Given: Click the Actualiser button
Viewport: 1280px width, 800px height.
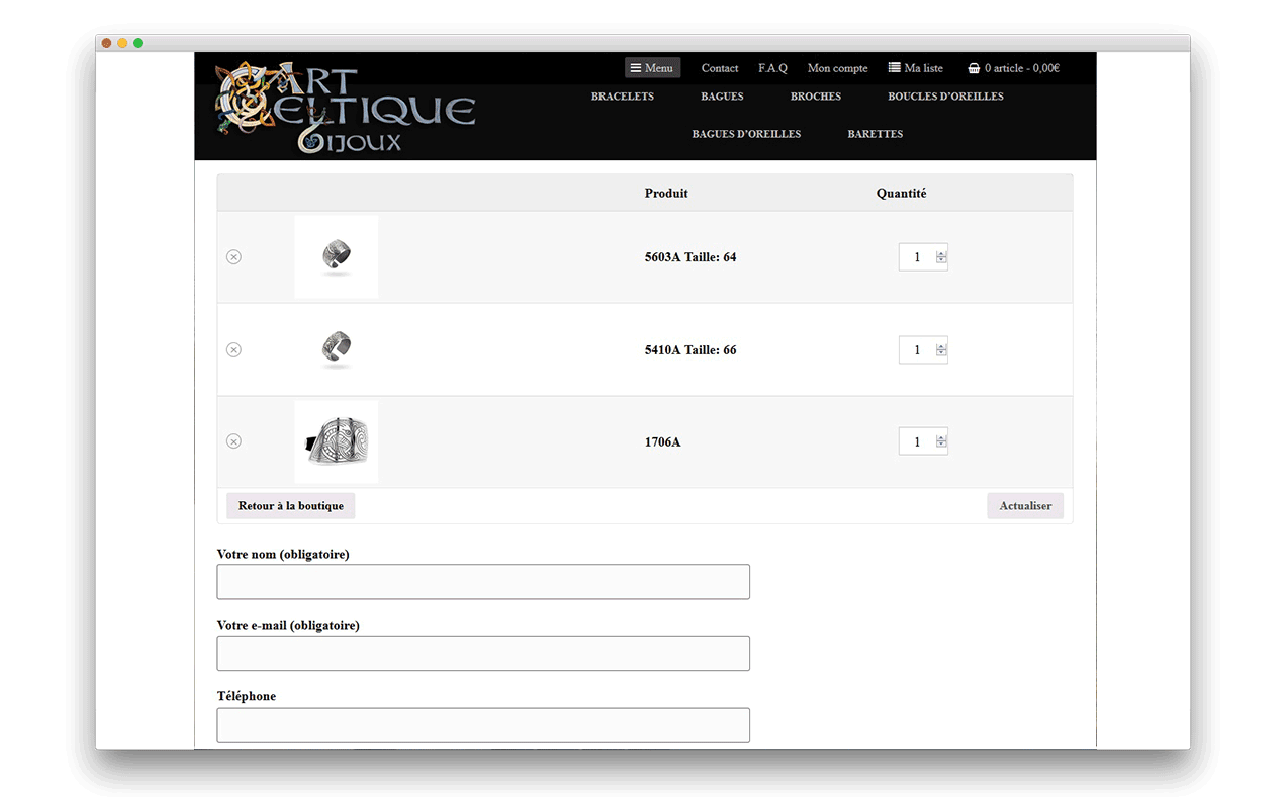Looking at the screenshot, I should (x=1025, y=506).
